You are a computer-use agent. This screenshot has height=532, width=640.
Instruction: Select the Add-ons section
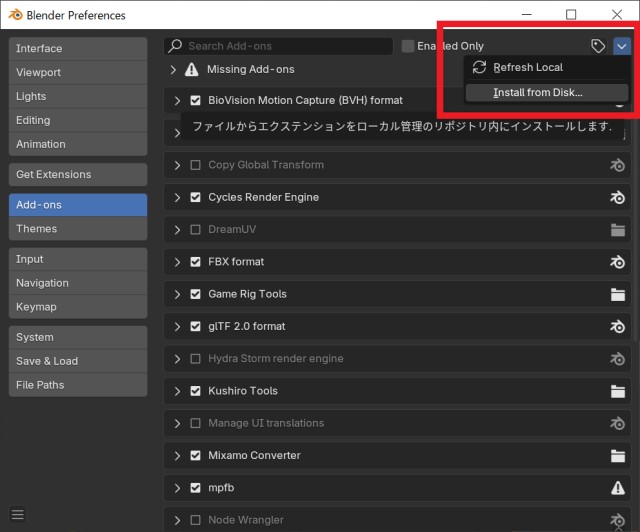click(78, 205)
